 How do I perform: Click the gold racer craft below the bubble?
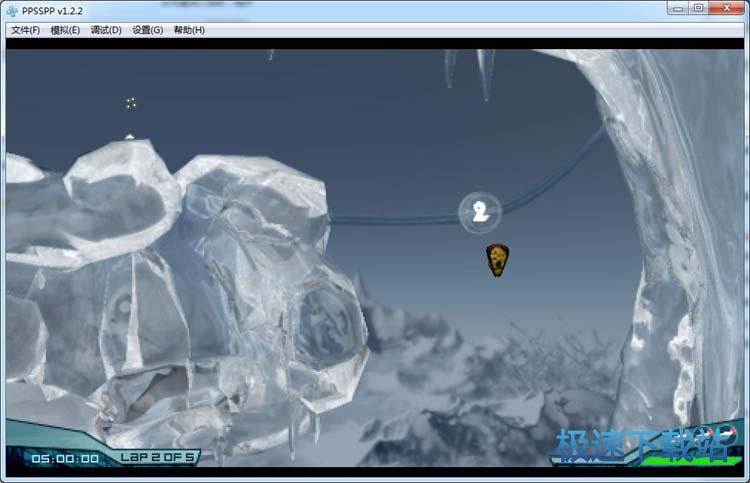point(497,260)
